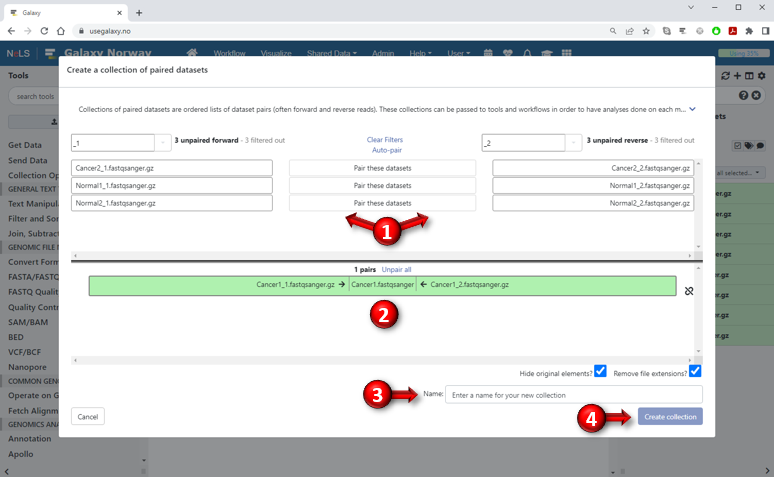Click the collection Name input field
This screenshot has height=477, width=774.
573,395
